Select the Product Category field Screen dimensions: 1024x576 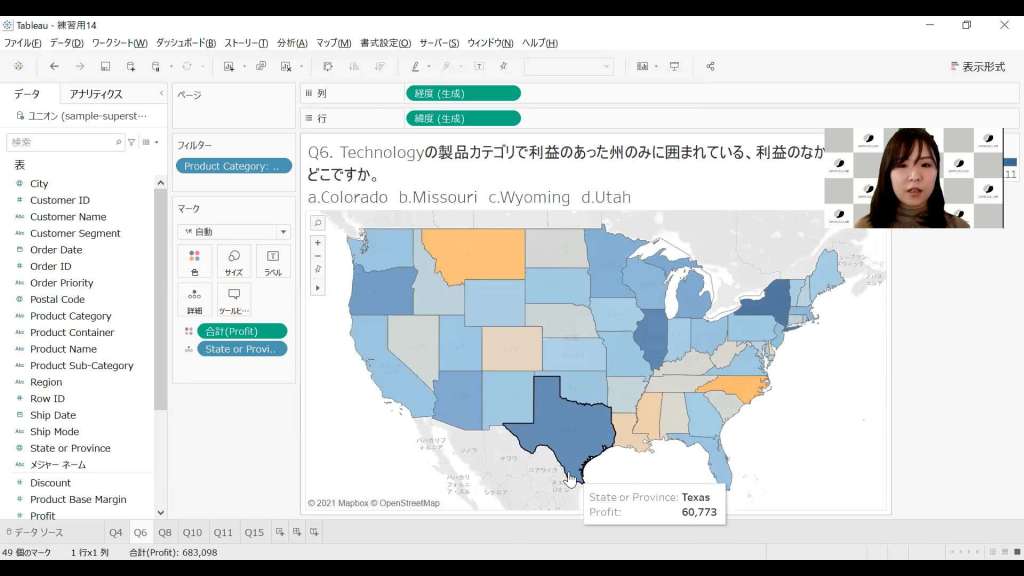(x=71, y=316)
